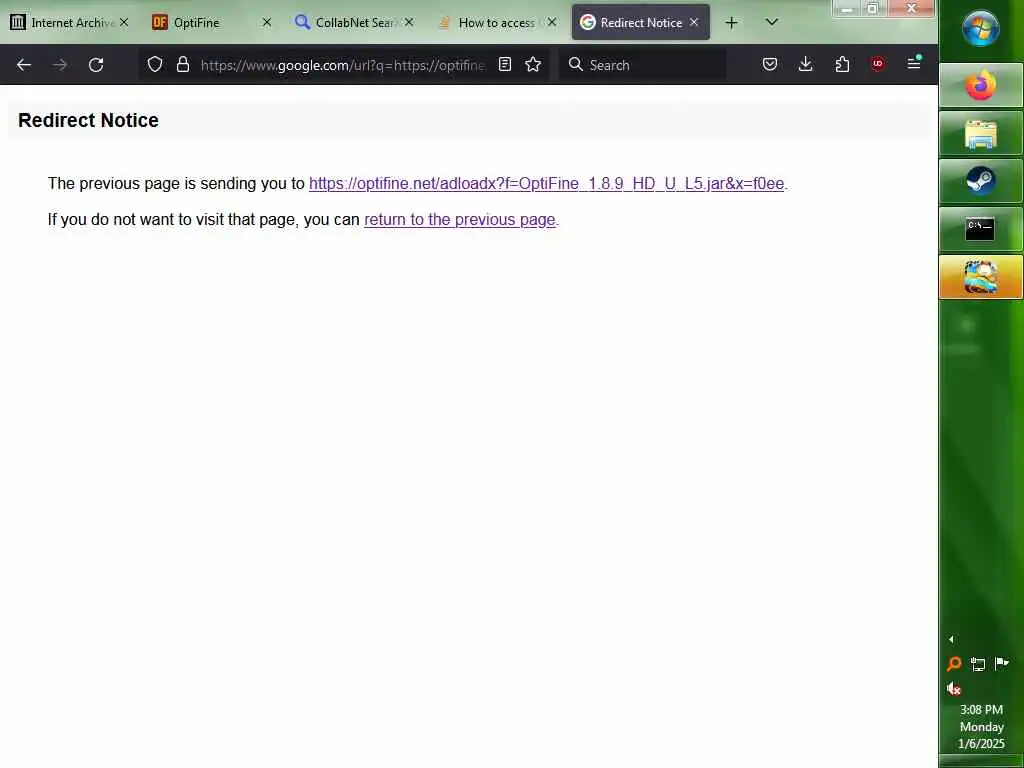
Task: Close the CollabNet Search tab
Action: click(x=409, y=22)
